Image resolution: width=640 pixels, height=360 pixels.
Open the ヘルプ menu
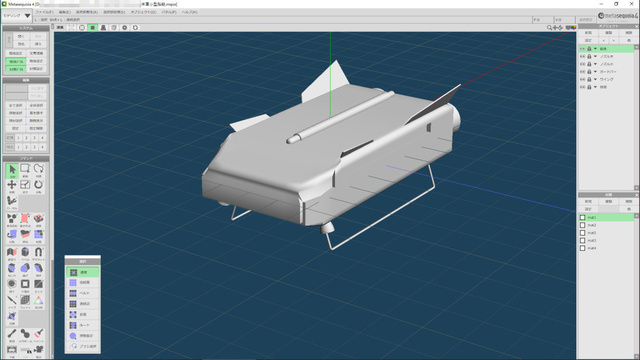click(x=189, y=12)
